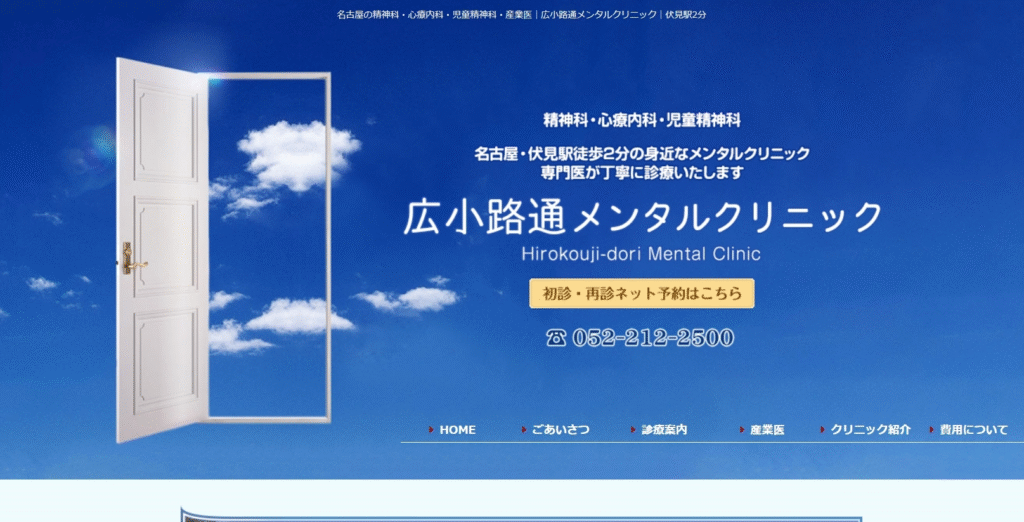Click 初診・再診ネット予約はこちら button
The image size is (1024, 522).
[x=642, y=293]
